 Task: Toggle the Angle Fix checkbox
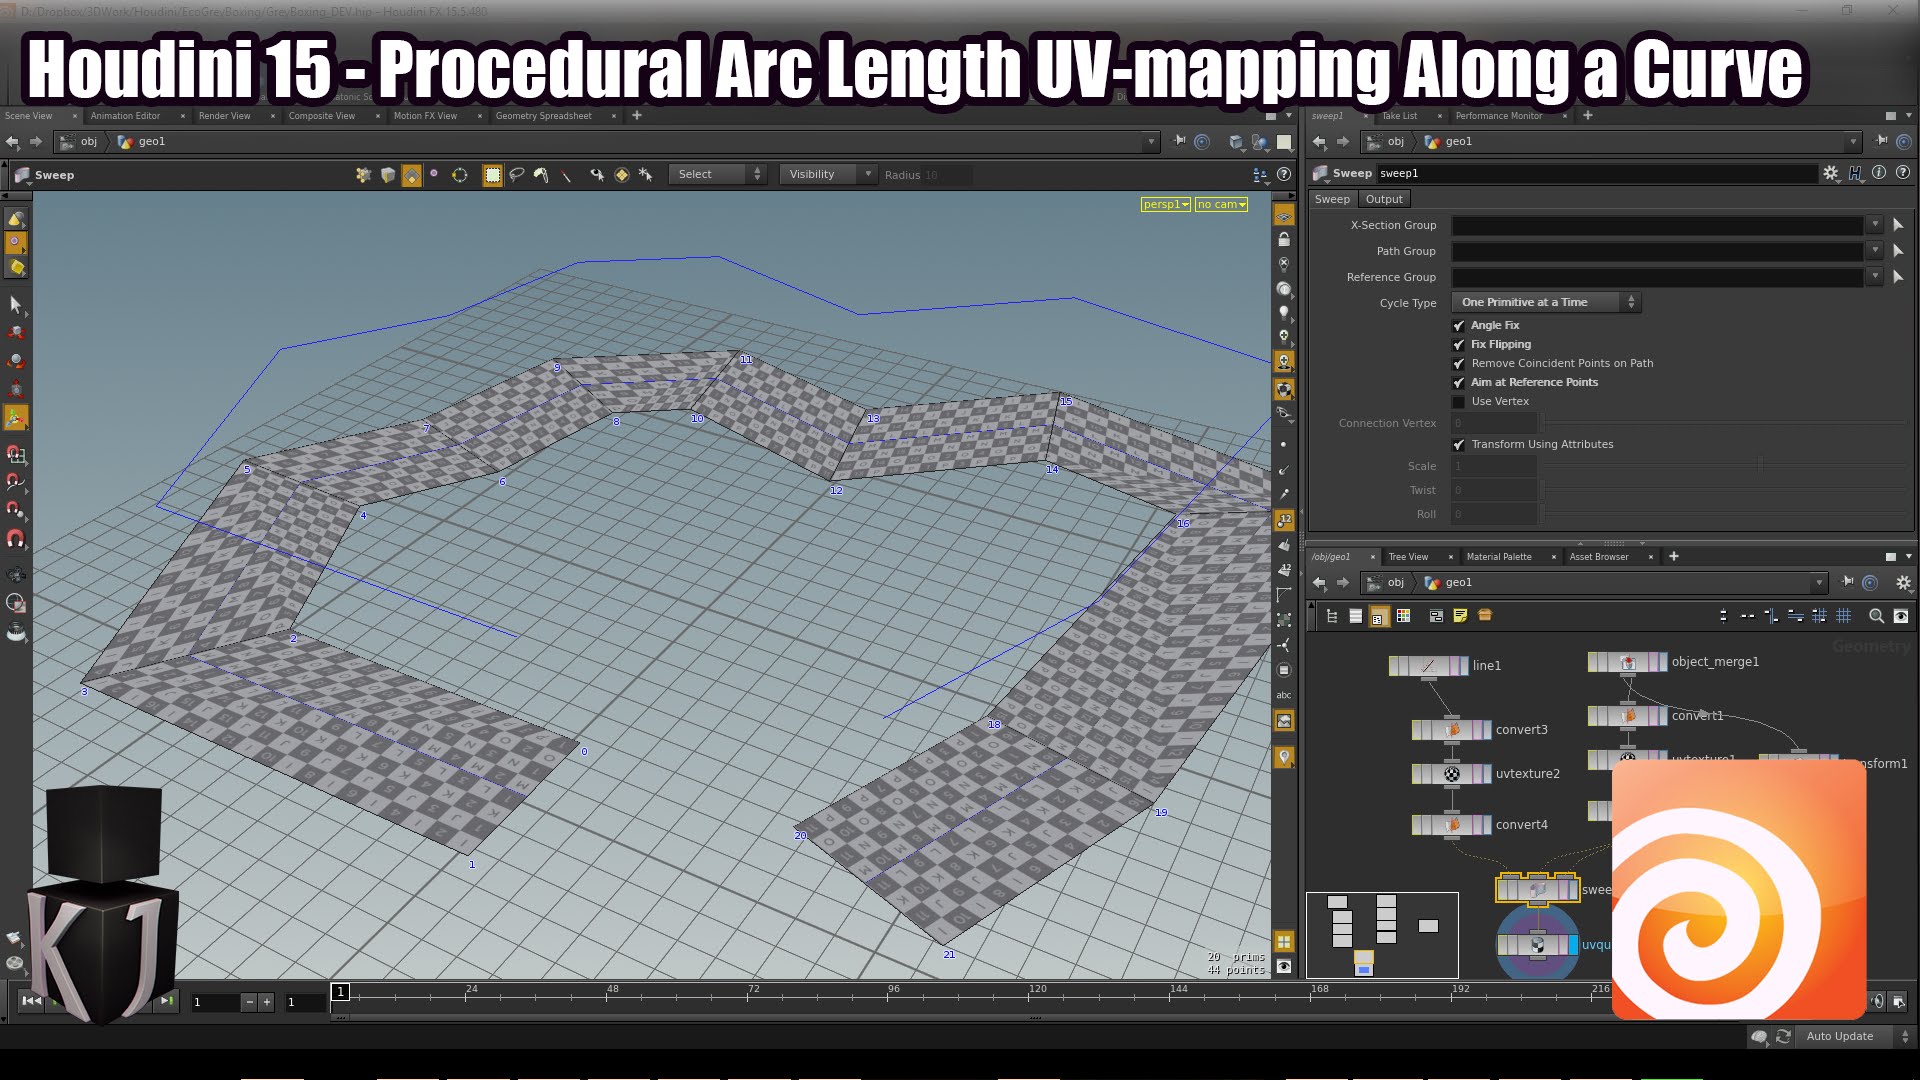tap(1458, 326)
